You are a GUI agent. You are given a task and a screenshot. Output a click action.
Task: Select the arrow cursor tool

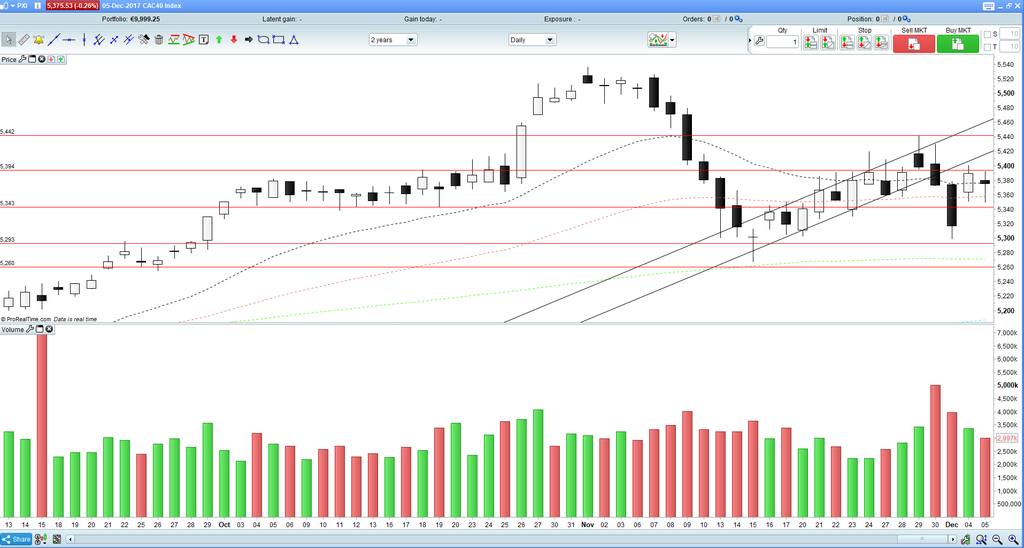8,39
